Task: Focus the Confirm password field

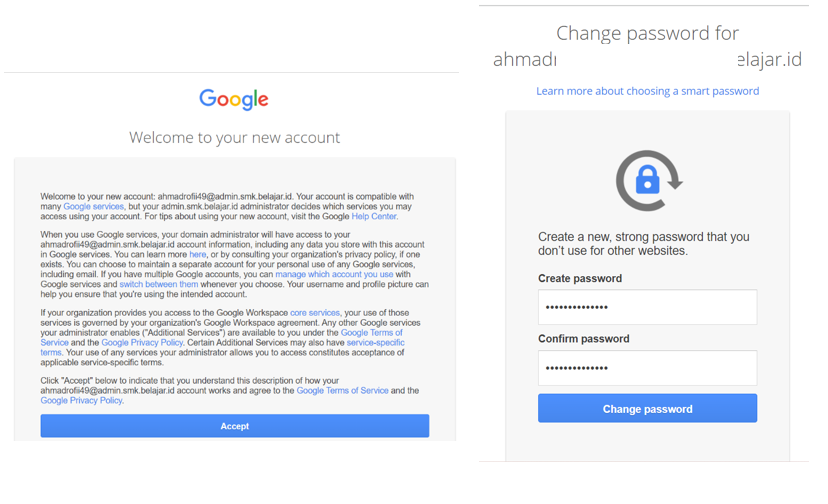Action: click(x=647, y=368)
